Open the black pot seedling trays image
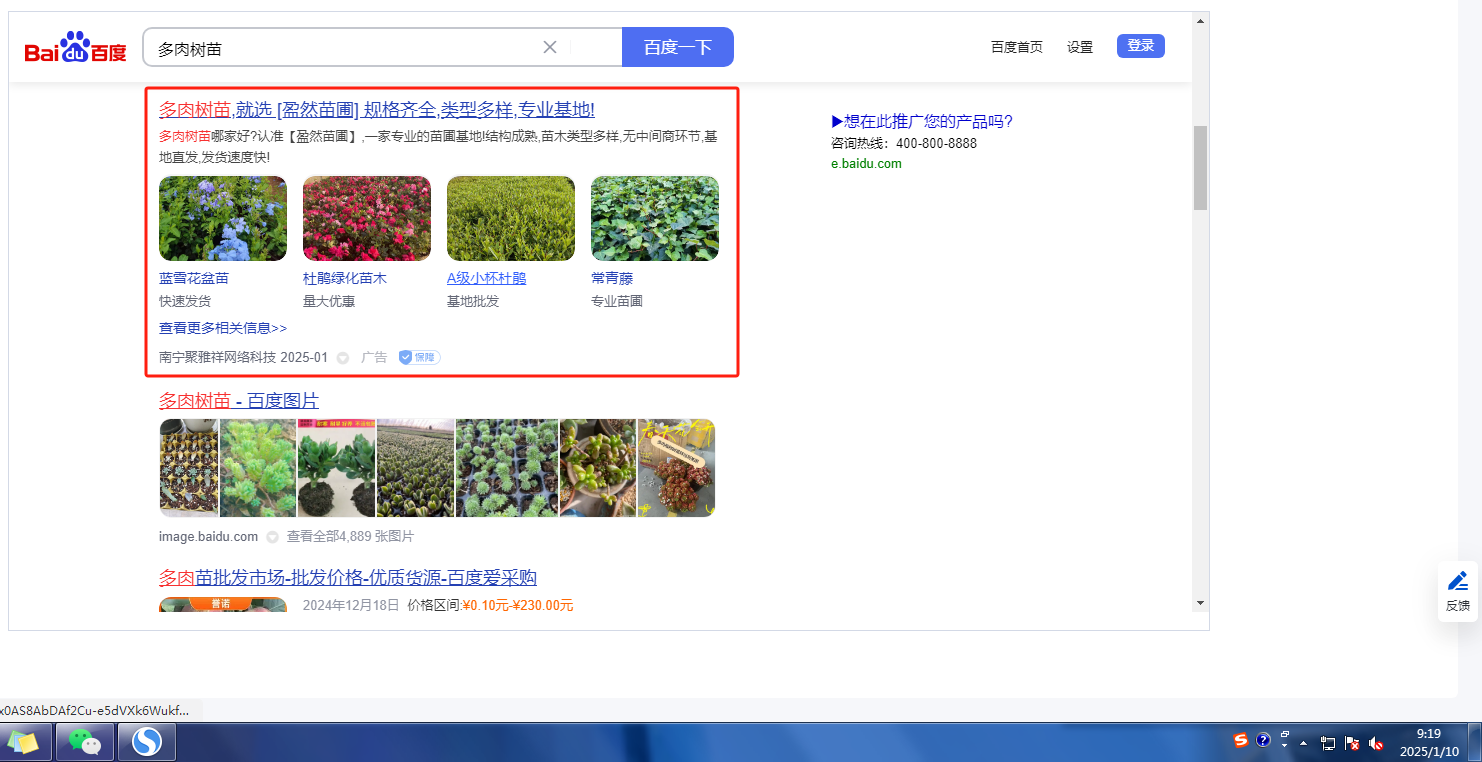The height and width of the screenshot is (762, 1482). (x=507, y=468)
